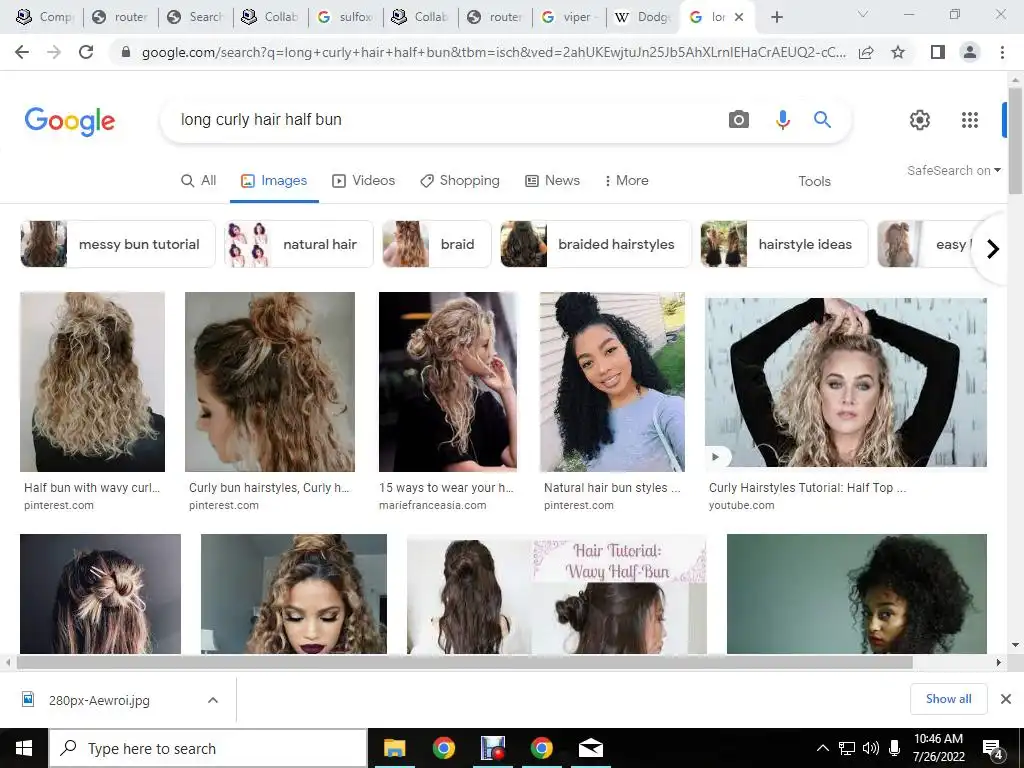Screen dimensions: 1024x768
Task: Select the braid suggestion chip
Action: [437, 244]
